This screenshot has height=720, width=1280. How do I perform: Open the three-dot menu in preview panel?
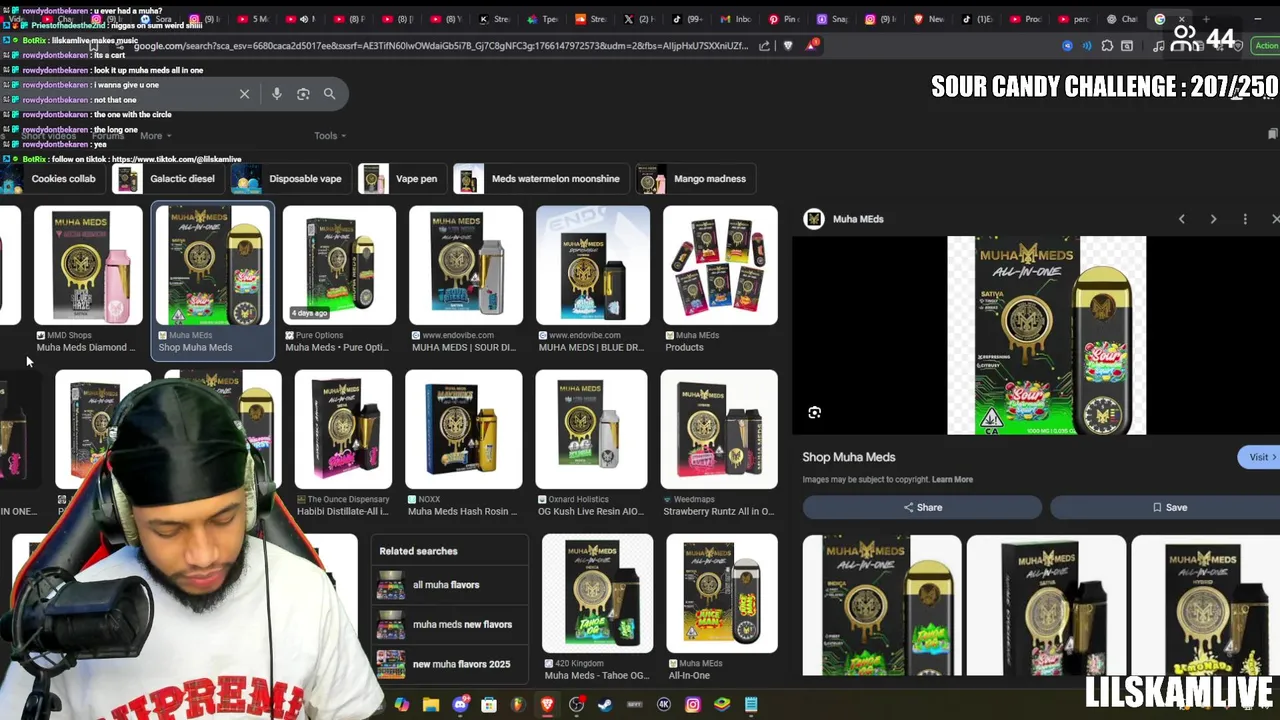1245,219
